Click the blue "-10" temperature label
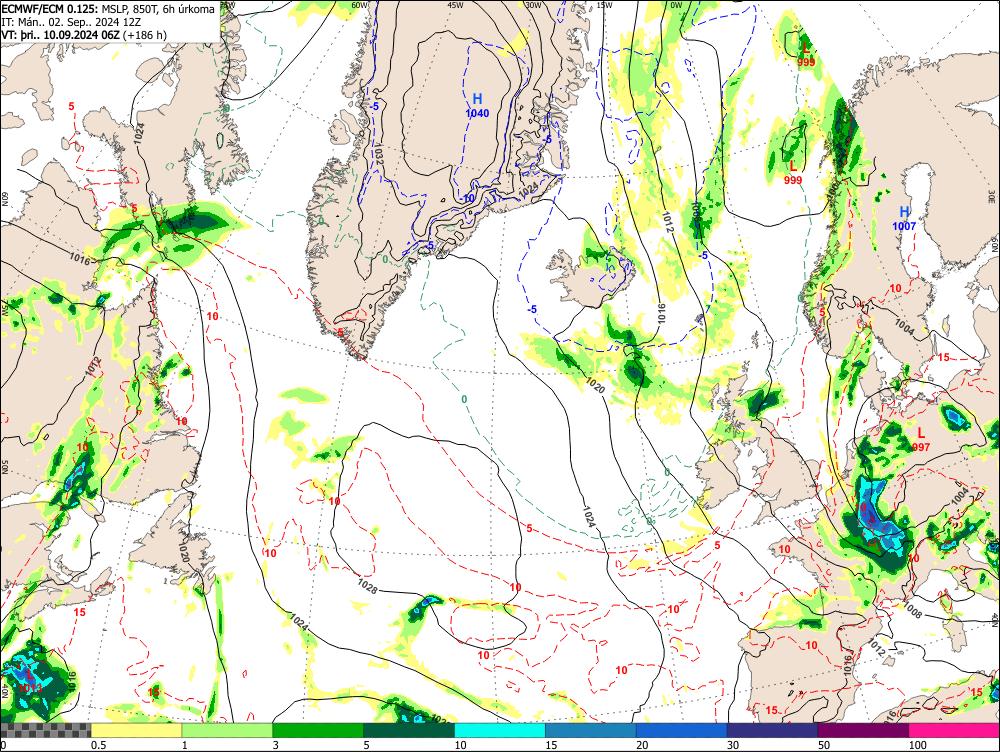Screen dimensions: 1000x752 pos(468,199)
